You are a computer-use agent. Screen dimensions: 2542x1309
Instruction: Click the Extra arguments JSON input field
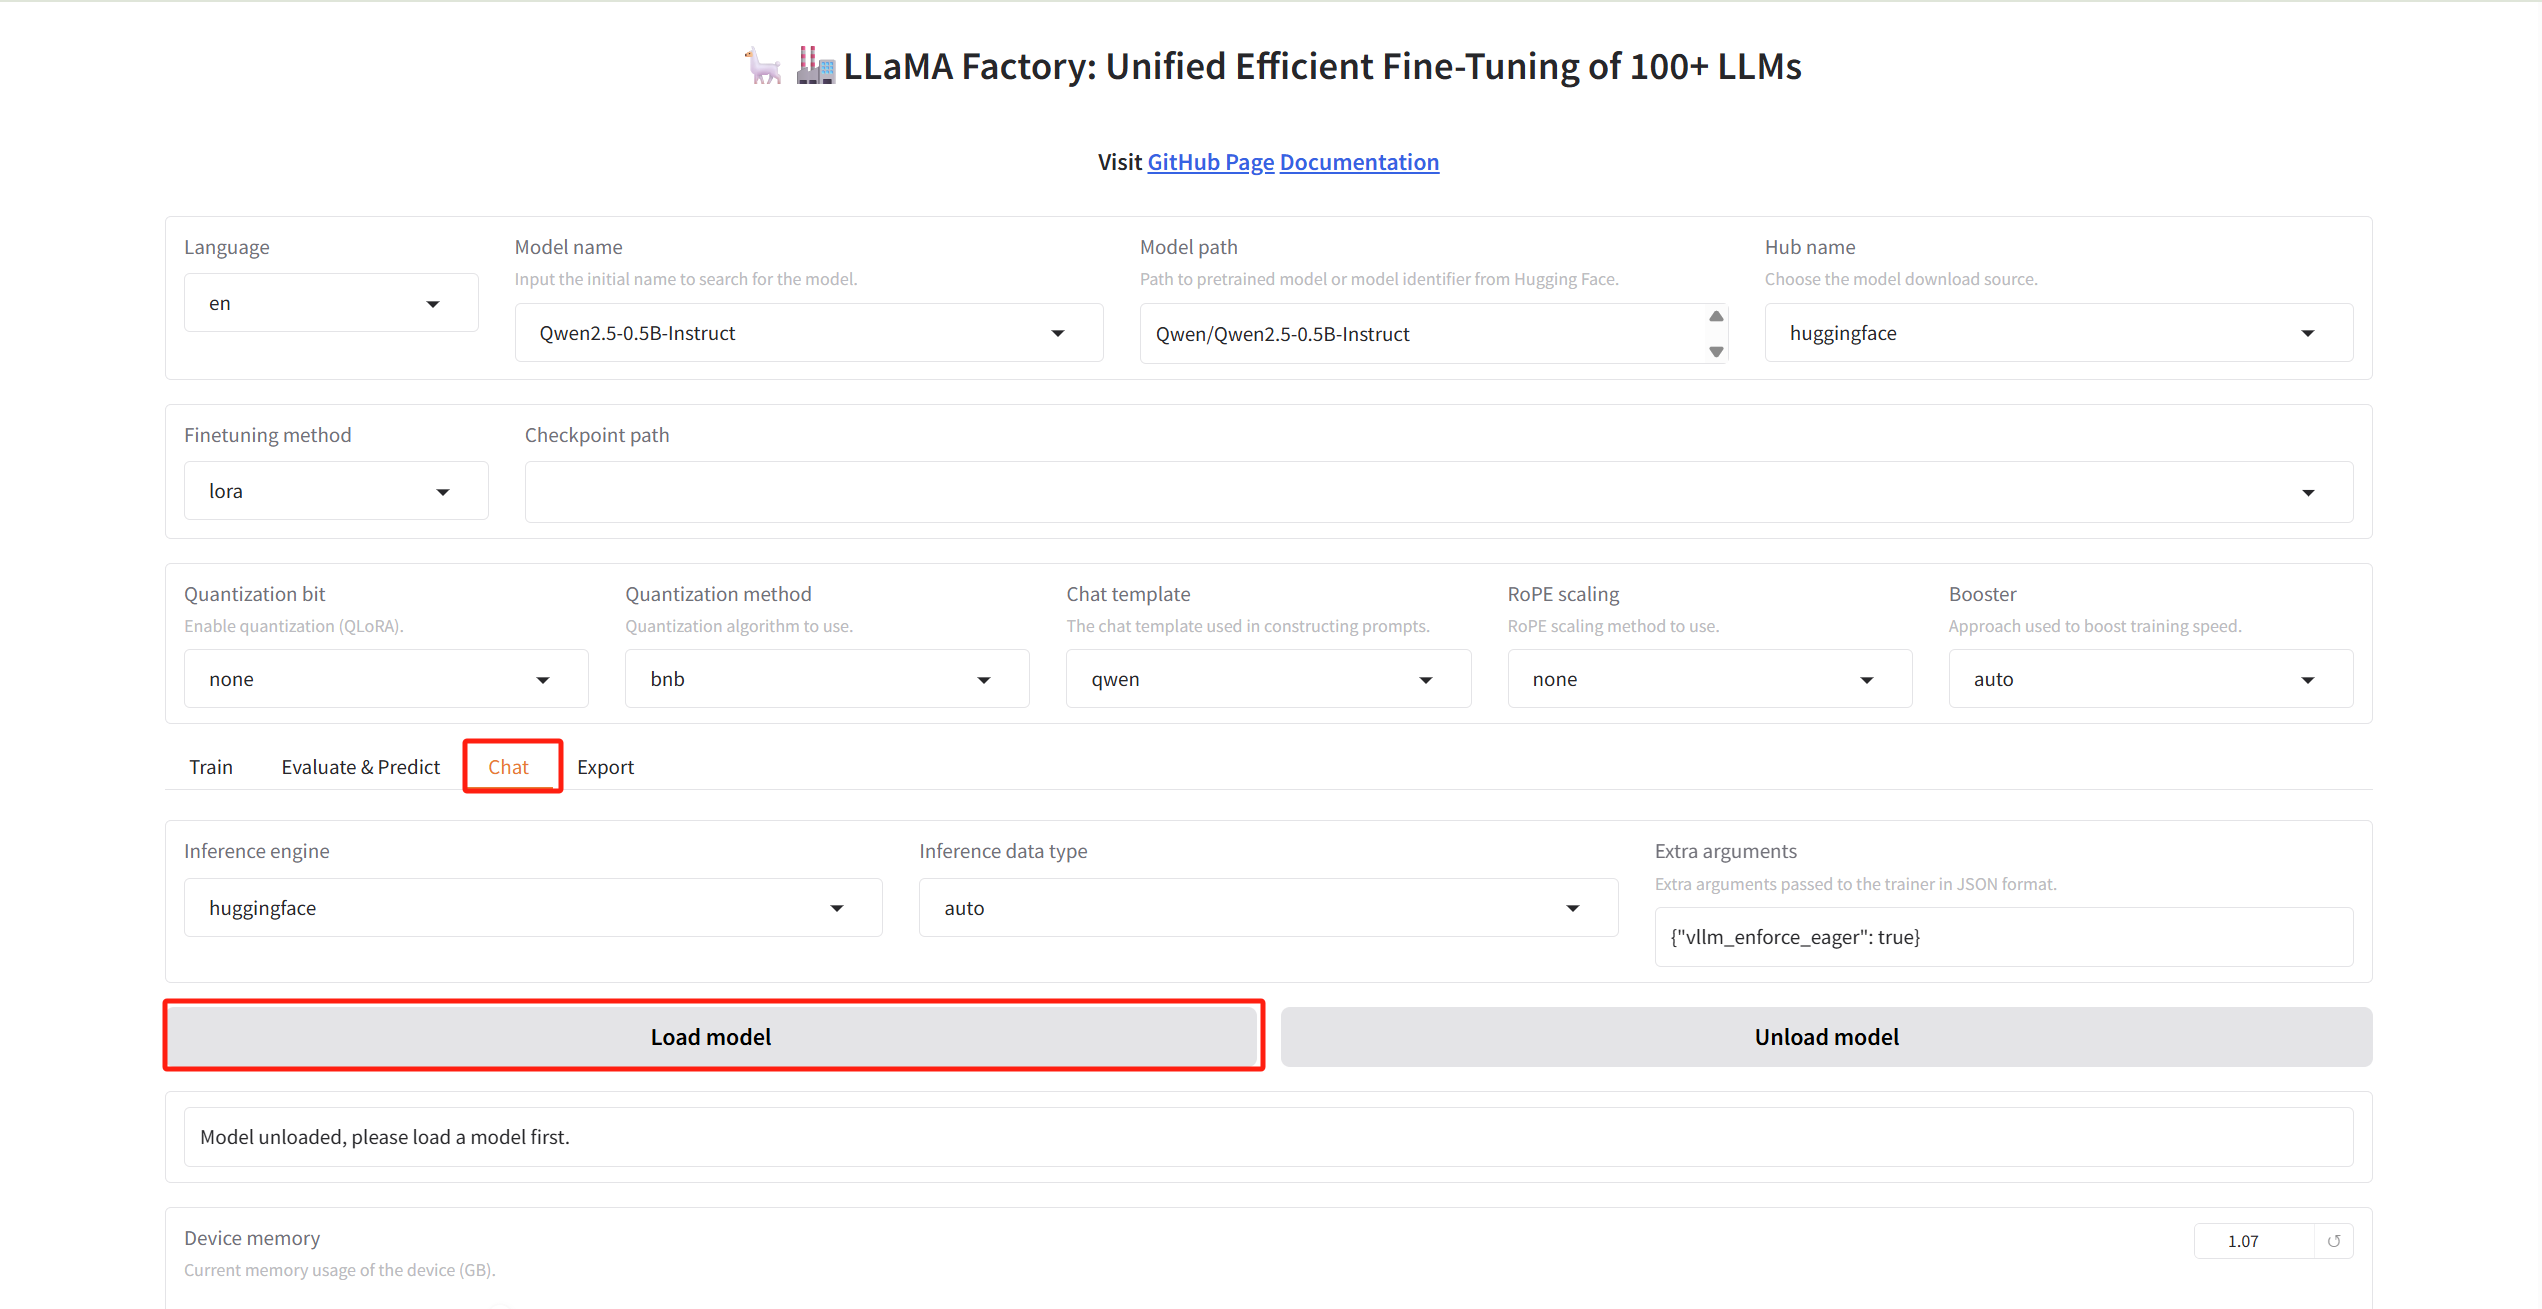tap(2002, 937)
